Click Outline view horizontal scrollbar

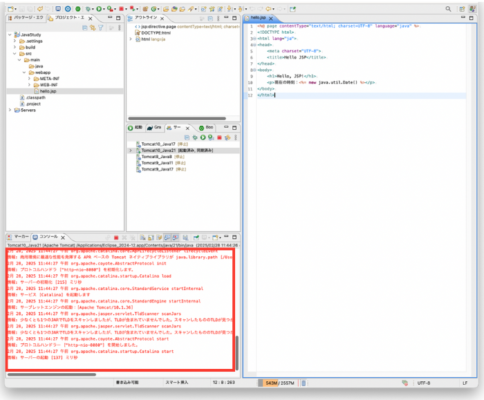click(x=177, y=118)
